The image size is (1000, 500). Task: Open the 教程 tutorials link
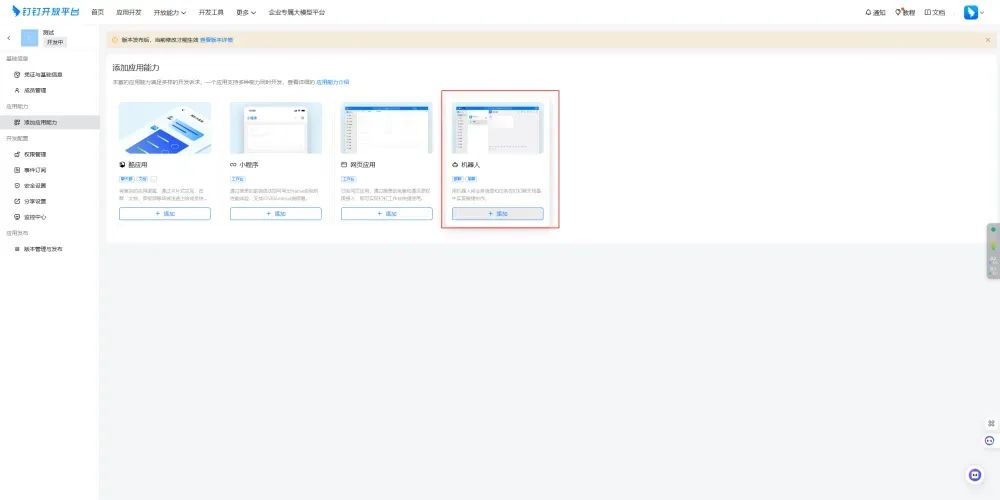[905, 12]
